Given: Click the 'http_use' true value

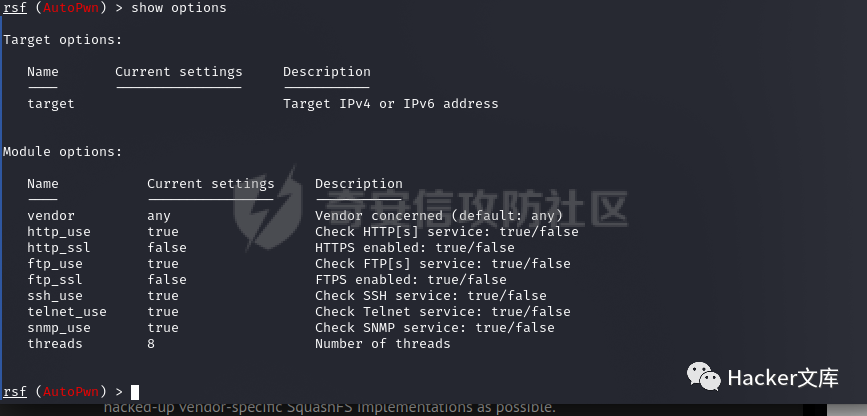Looking at the screenshot, I should (163, 232).
